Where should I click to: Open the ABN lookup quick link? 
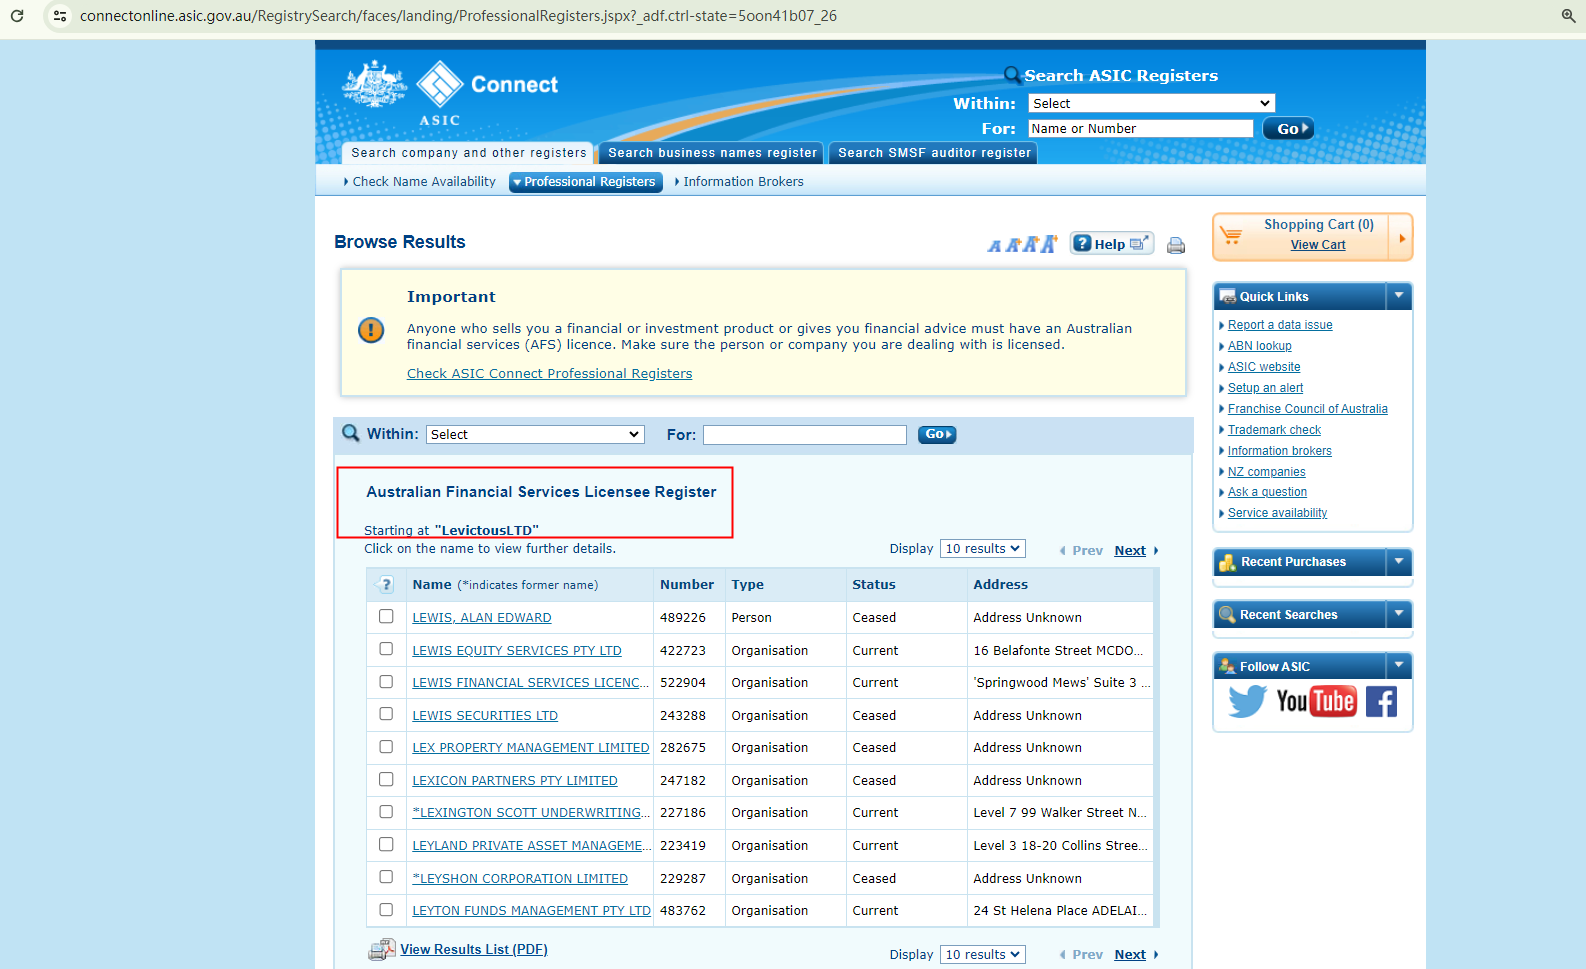pyautogui.click(x=1259, y=346)
